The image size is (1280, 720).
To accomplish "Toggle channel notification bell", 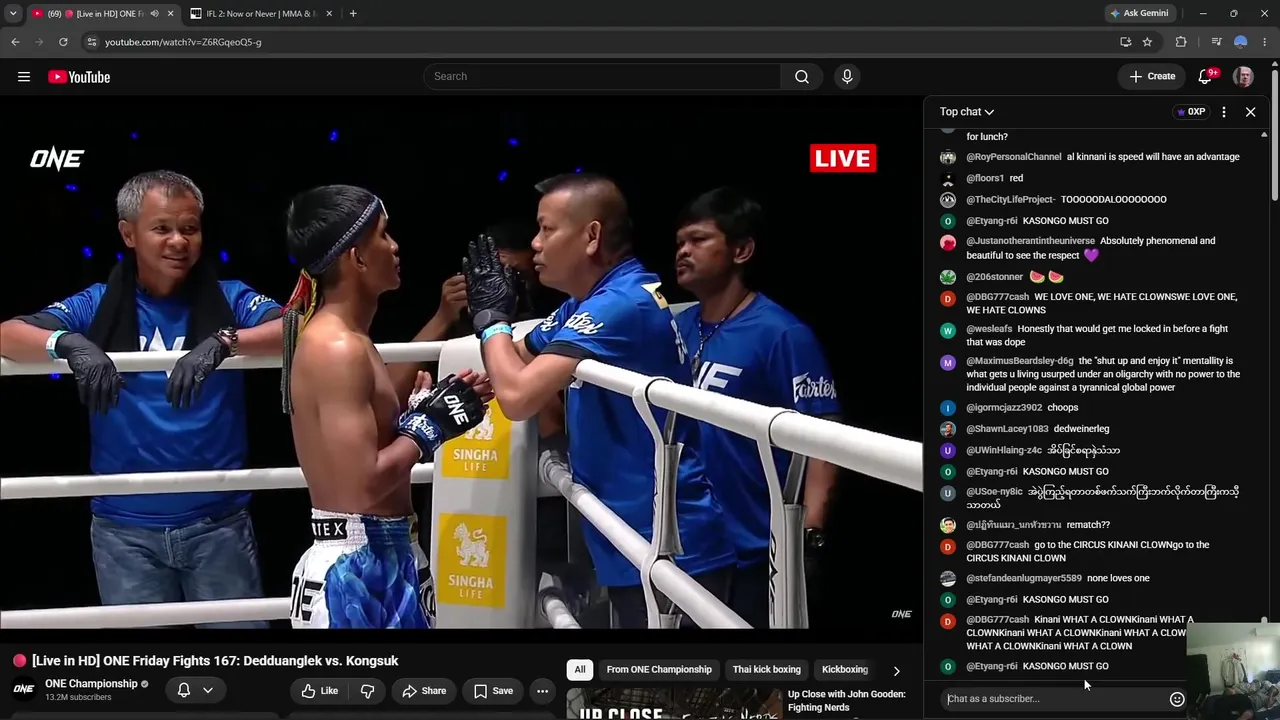I will coord(184,691).
